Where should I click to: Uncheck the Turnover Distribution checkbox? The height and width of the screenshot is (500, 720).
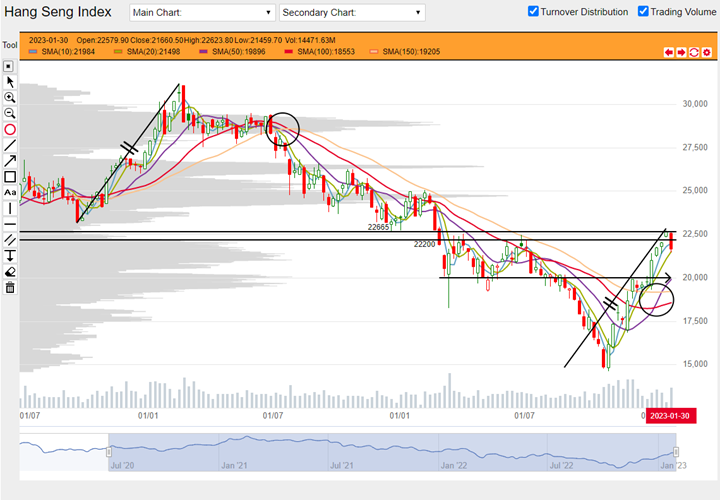[533, 11]
